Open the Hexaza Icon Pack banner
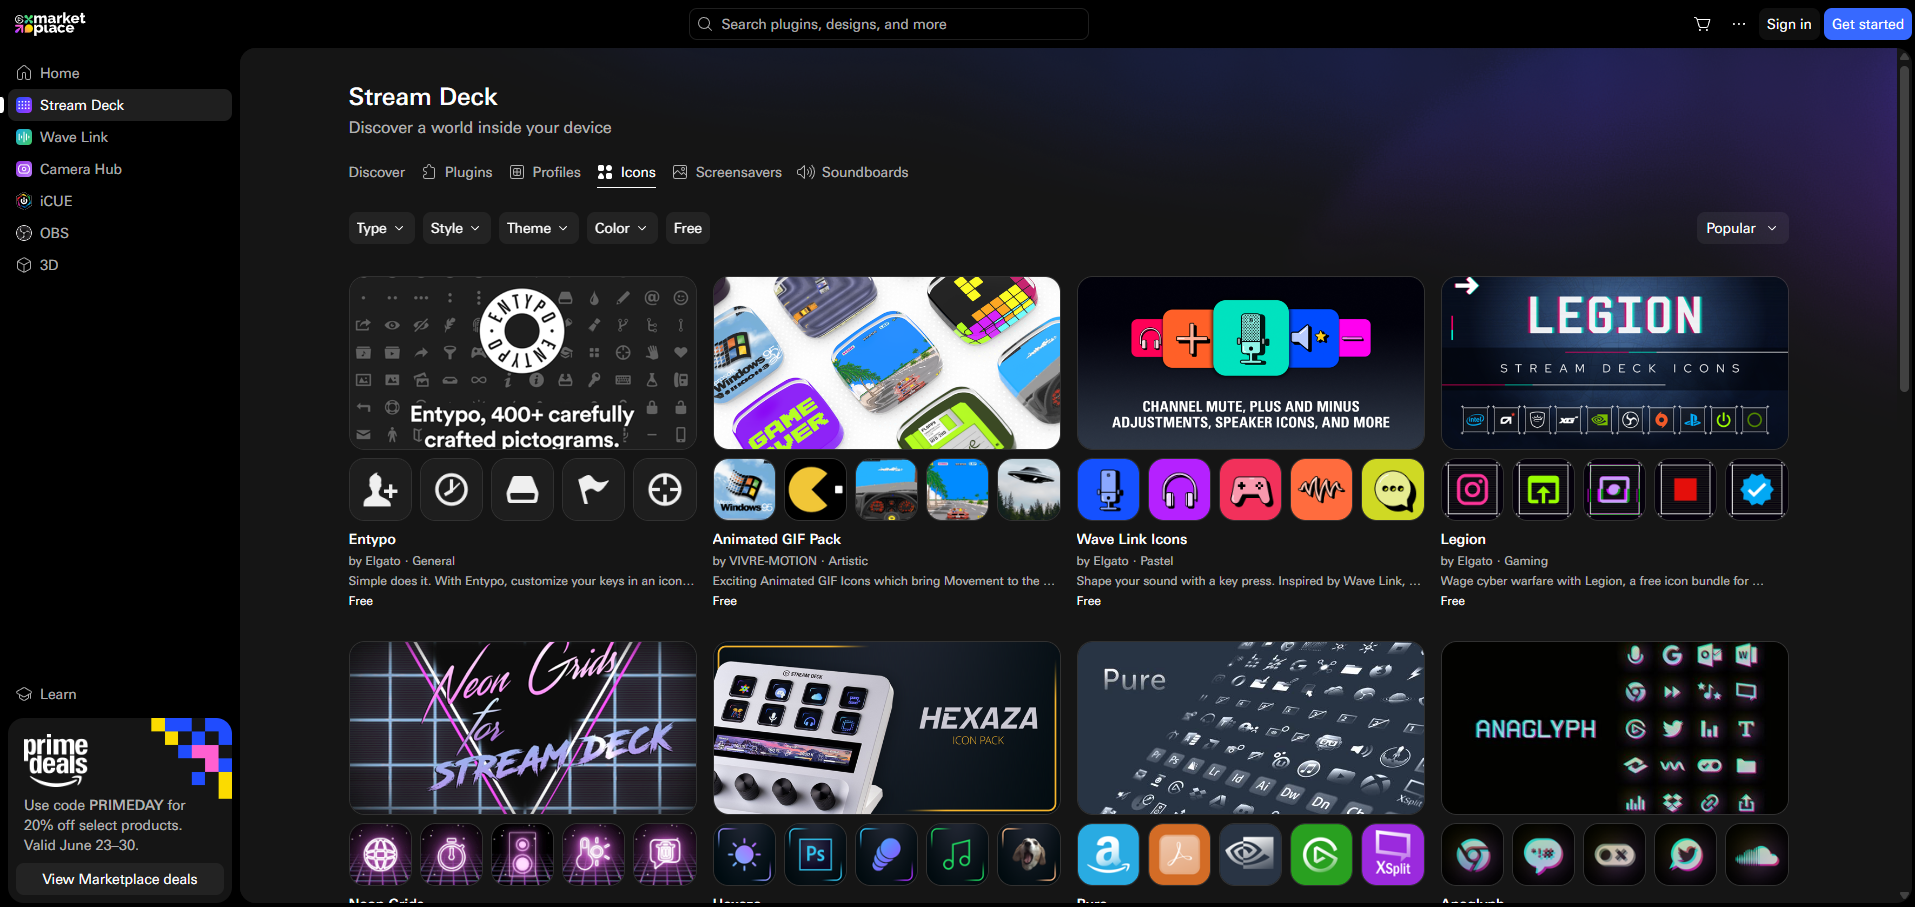Viewport: 1915px width, 907px height. coord(886,728)
